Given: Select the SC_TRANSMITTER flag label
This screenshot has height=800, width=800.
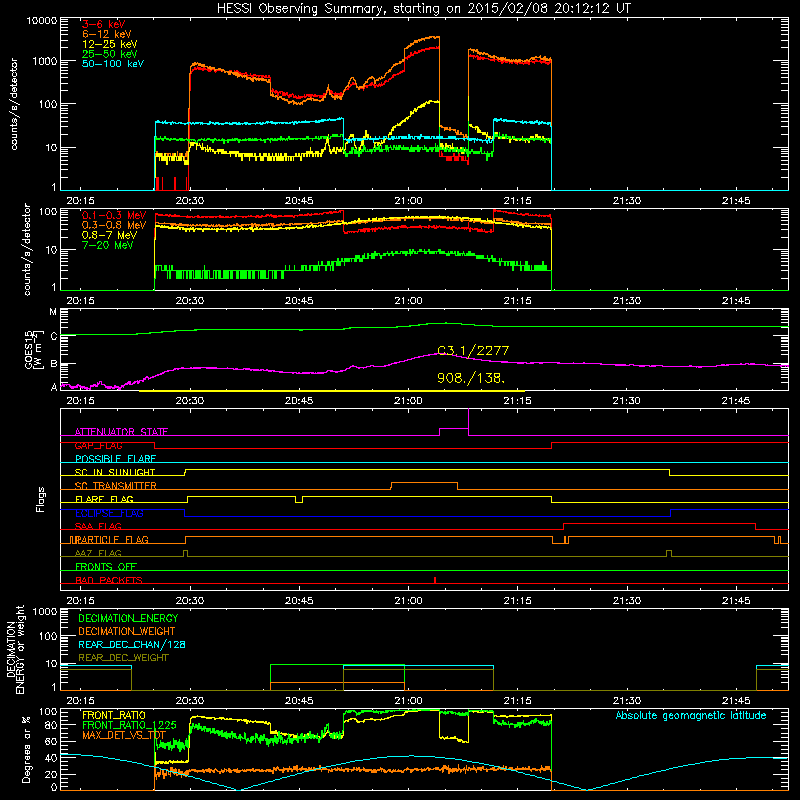Looking at the screenshot, I should point(116,486).
